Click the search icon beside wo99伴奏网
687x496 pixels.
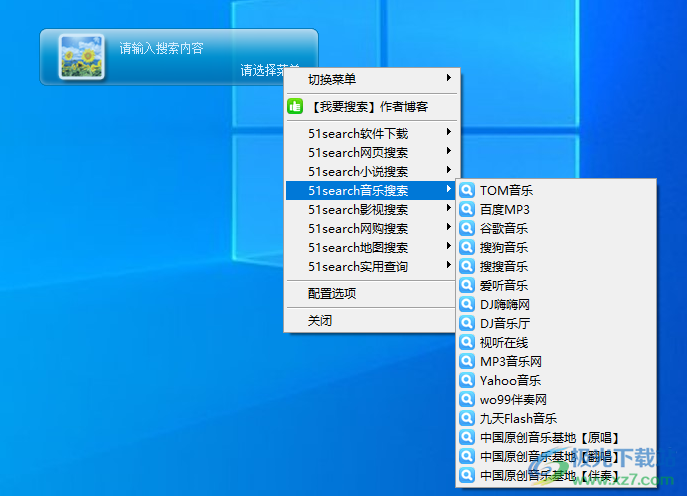(x=467, y=399)
